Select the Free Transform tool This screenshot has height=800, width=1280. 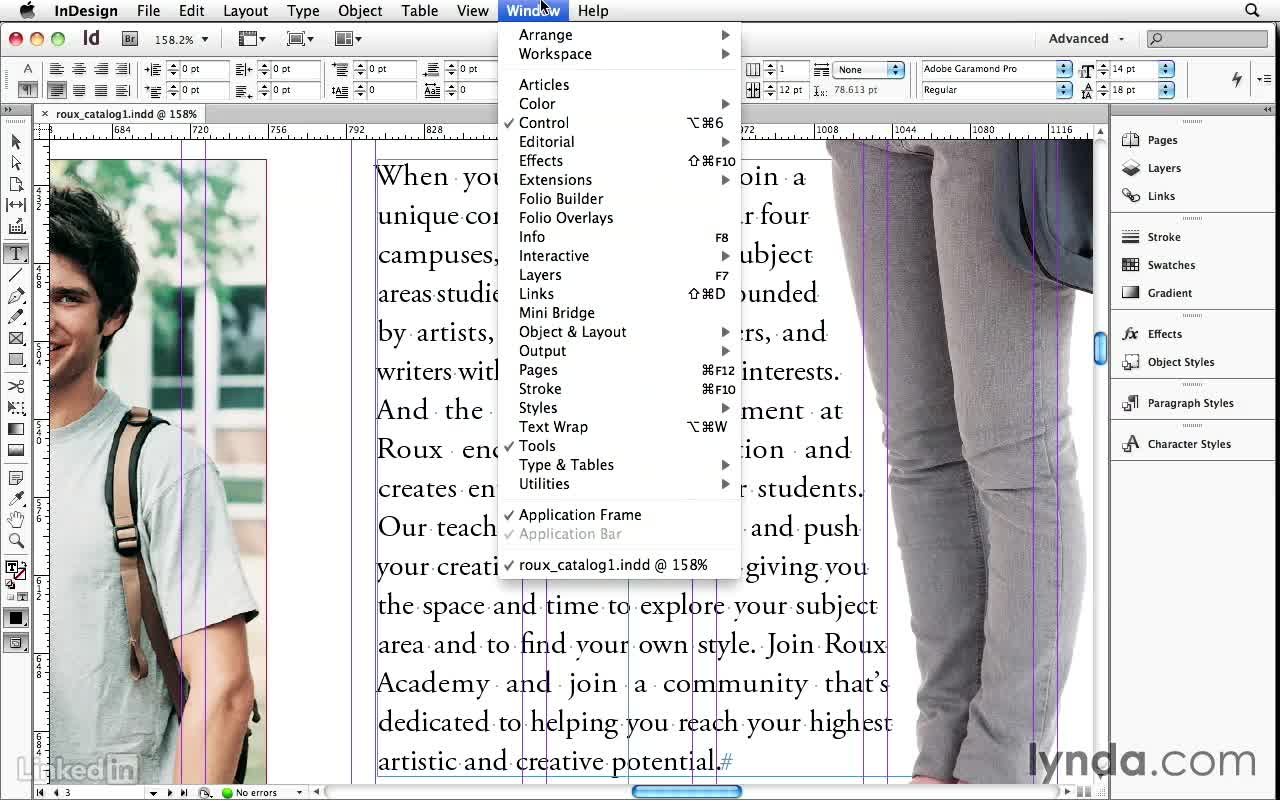point(16,407)
